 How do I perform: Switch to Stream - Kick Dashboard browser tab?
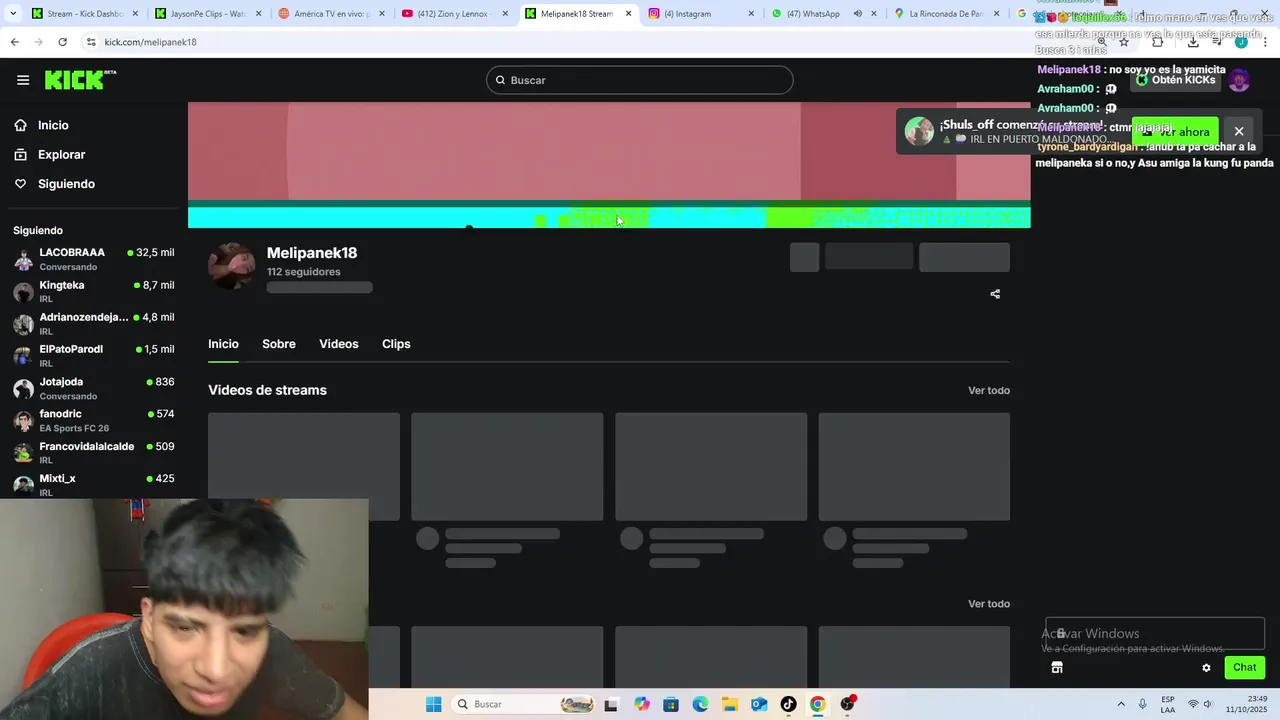coord(85,14)
